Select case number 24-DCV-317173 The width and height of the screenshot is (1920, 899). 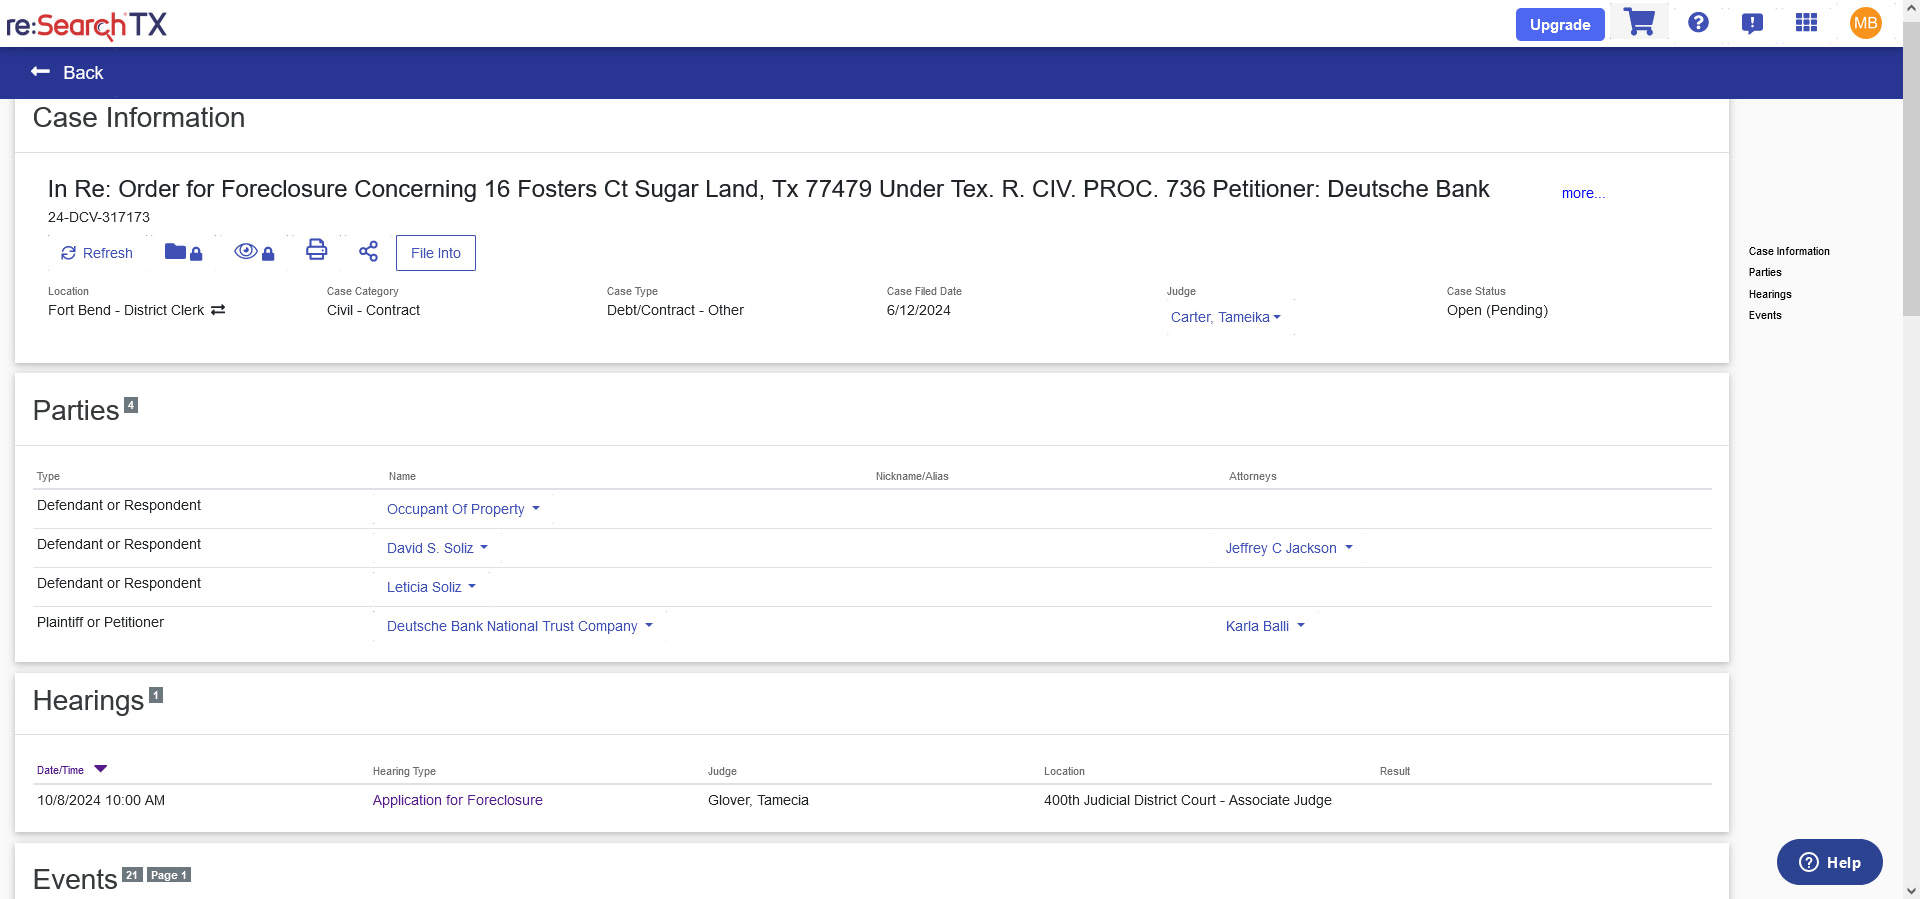[99, 217]
